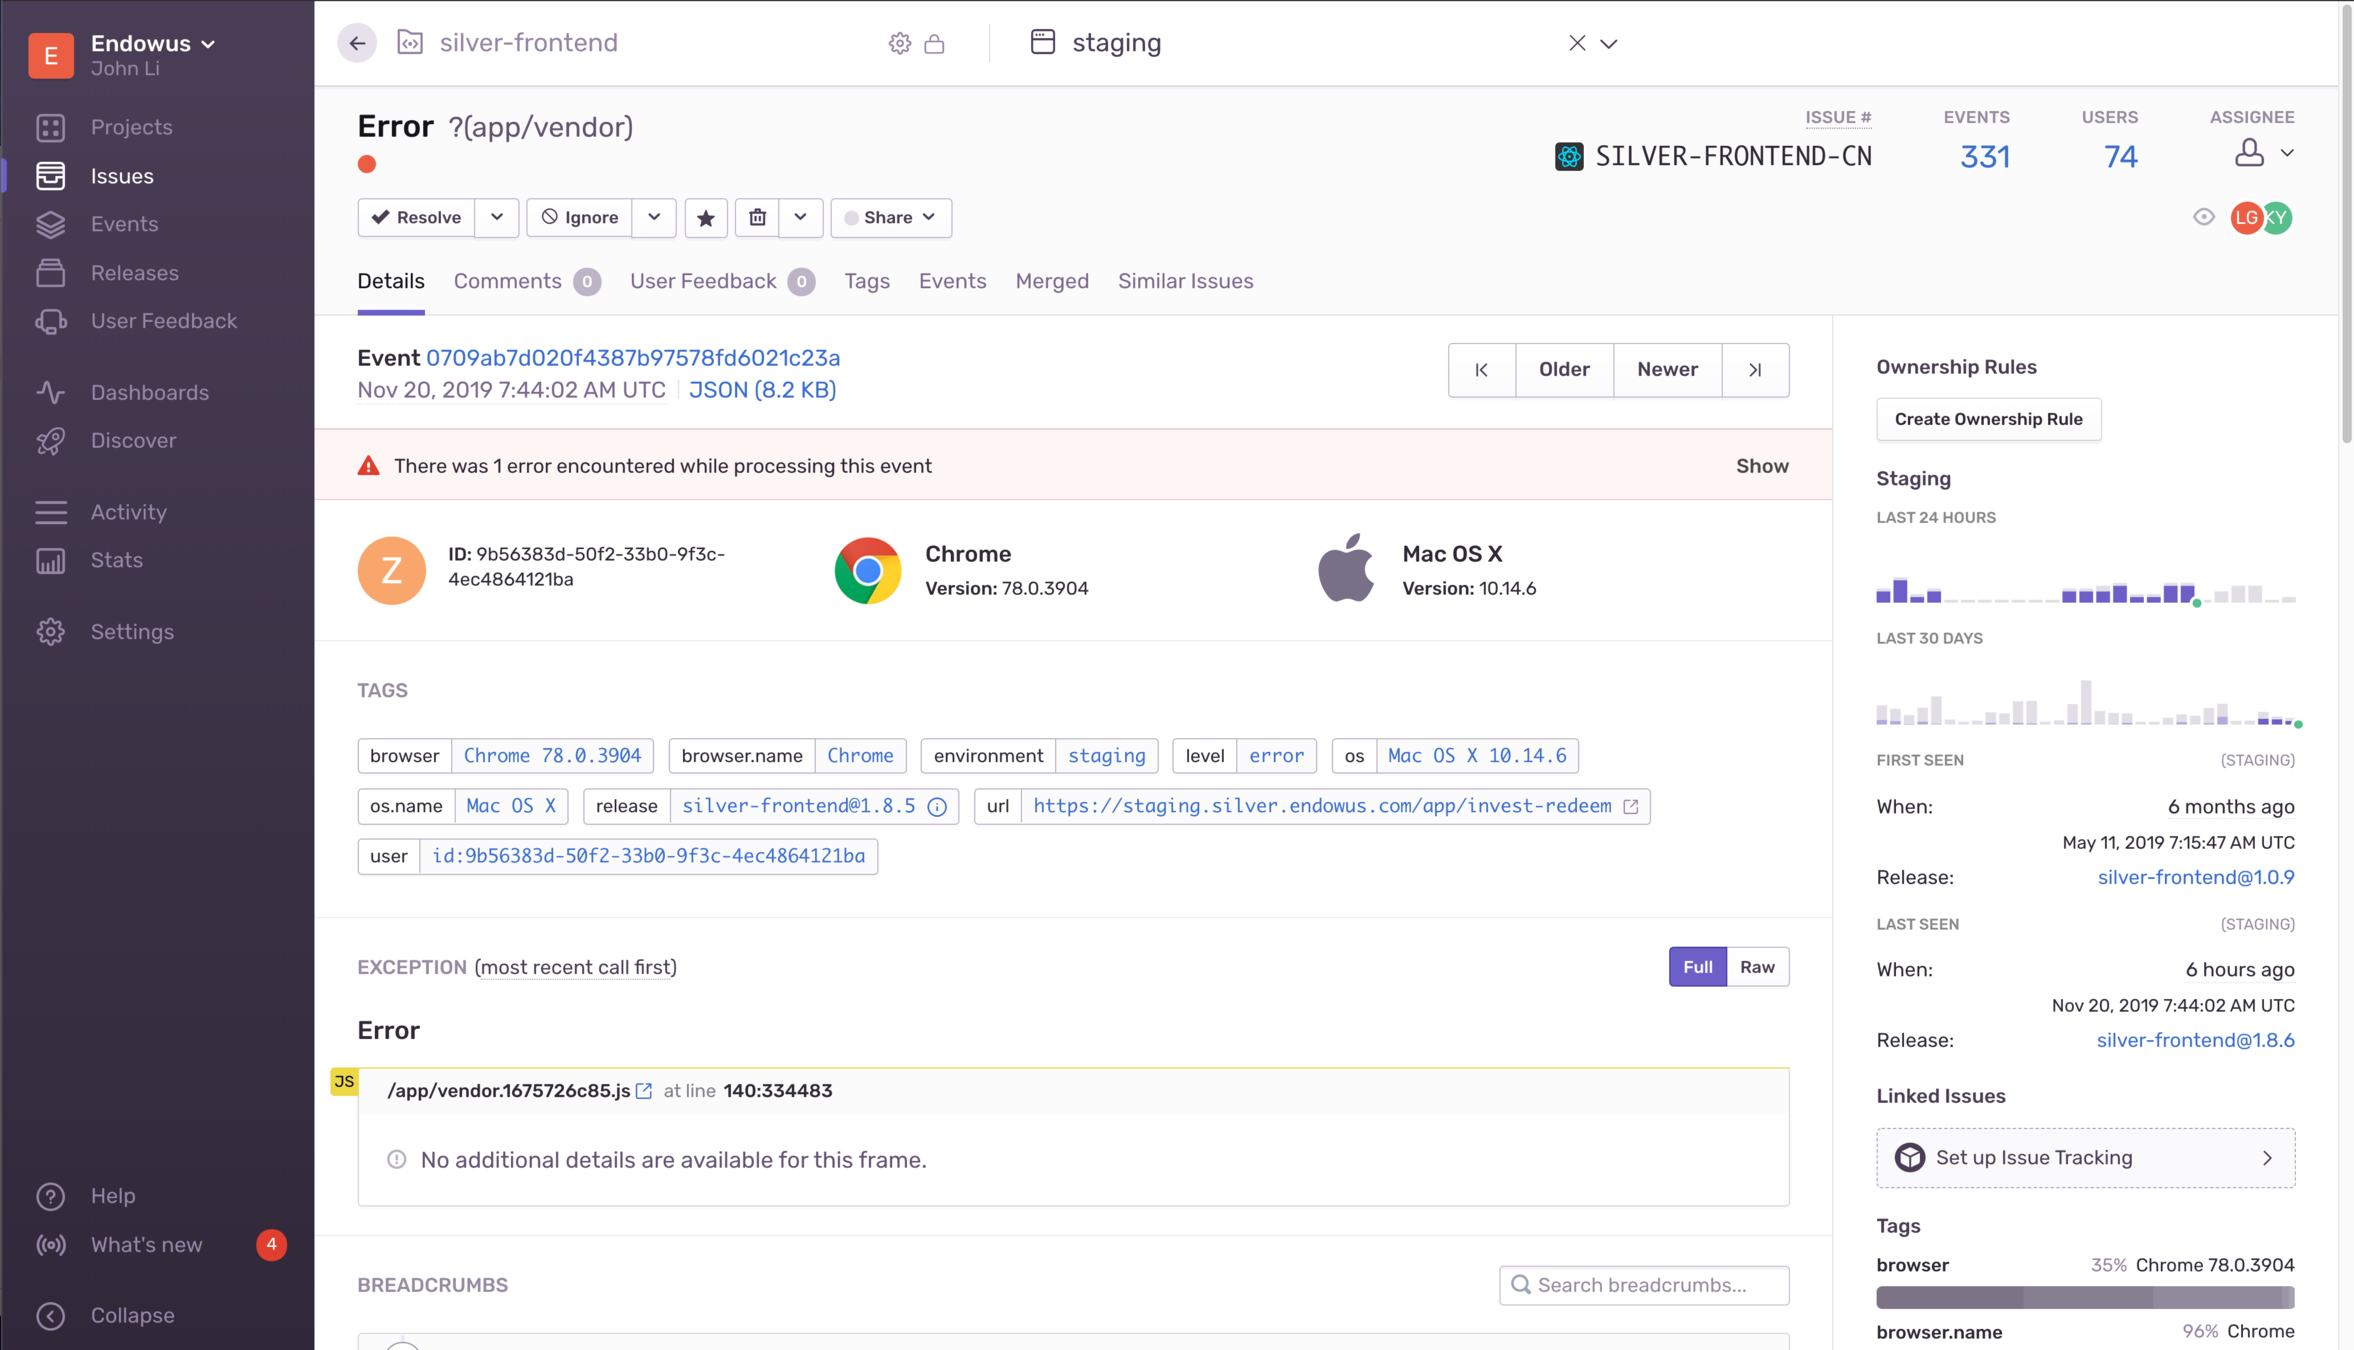Switch exception view to Raw

tap(1757, 967)
